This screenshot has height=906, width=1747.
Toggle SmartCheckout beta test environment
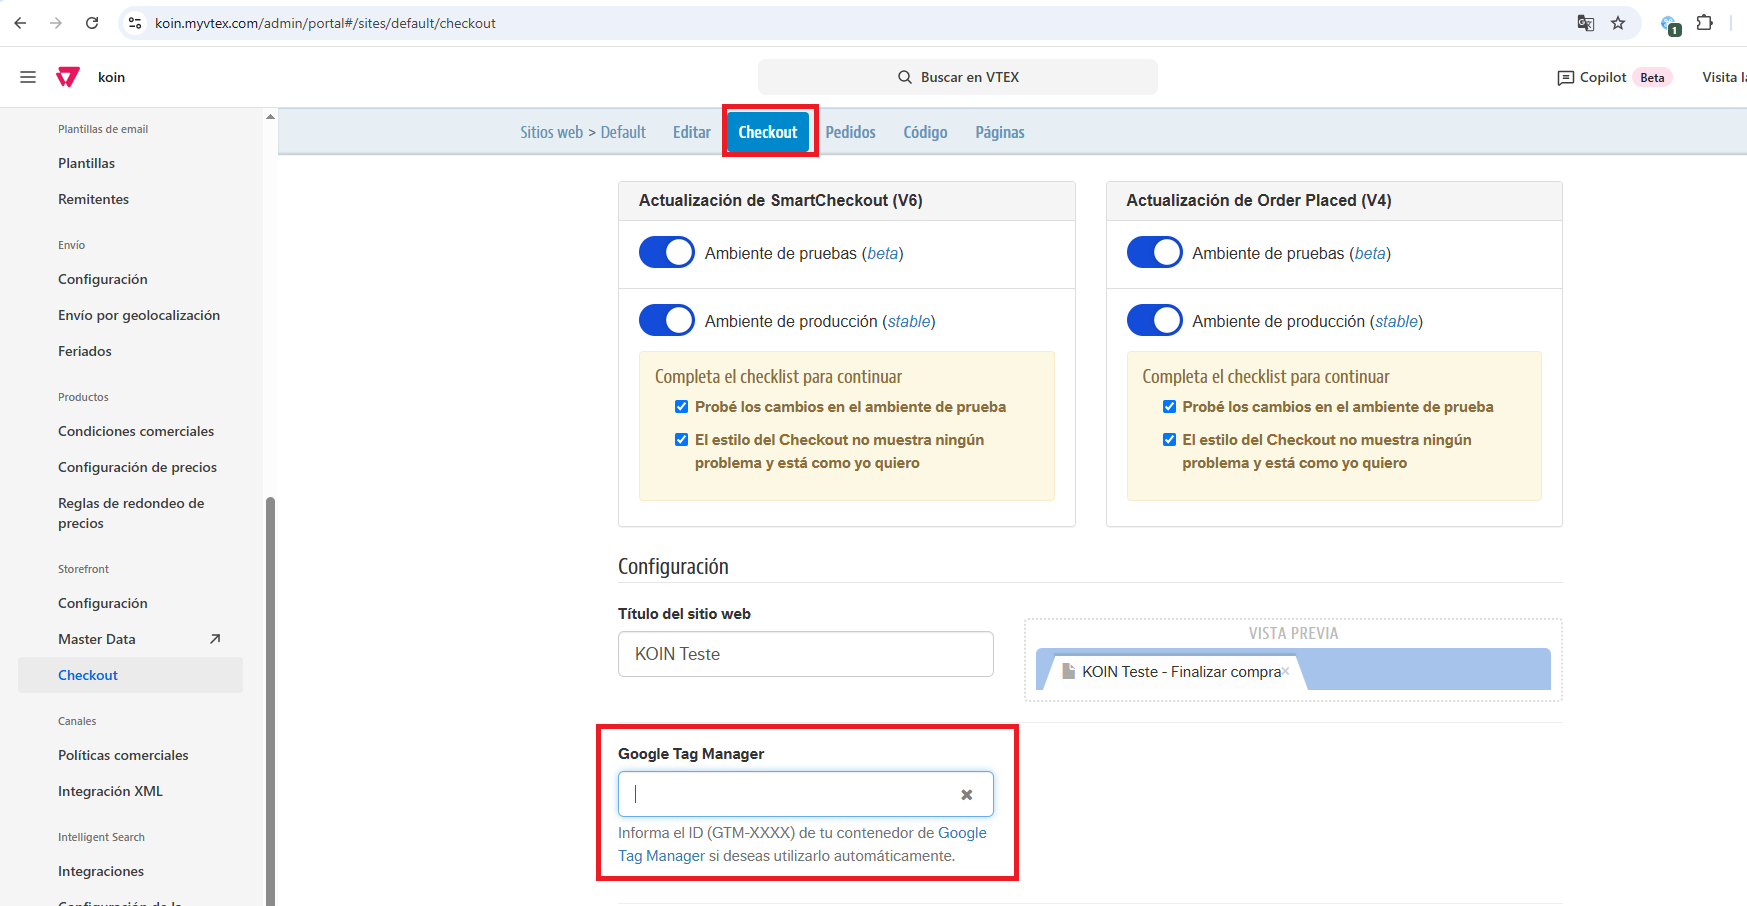coord(667,252)
